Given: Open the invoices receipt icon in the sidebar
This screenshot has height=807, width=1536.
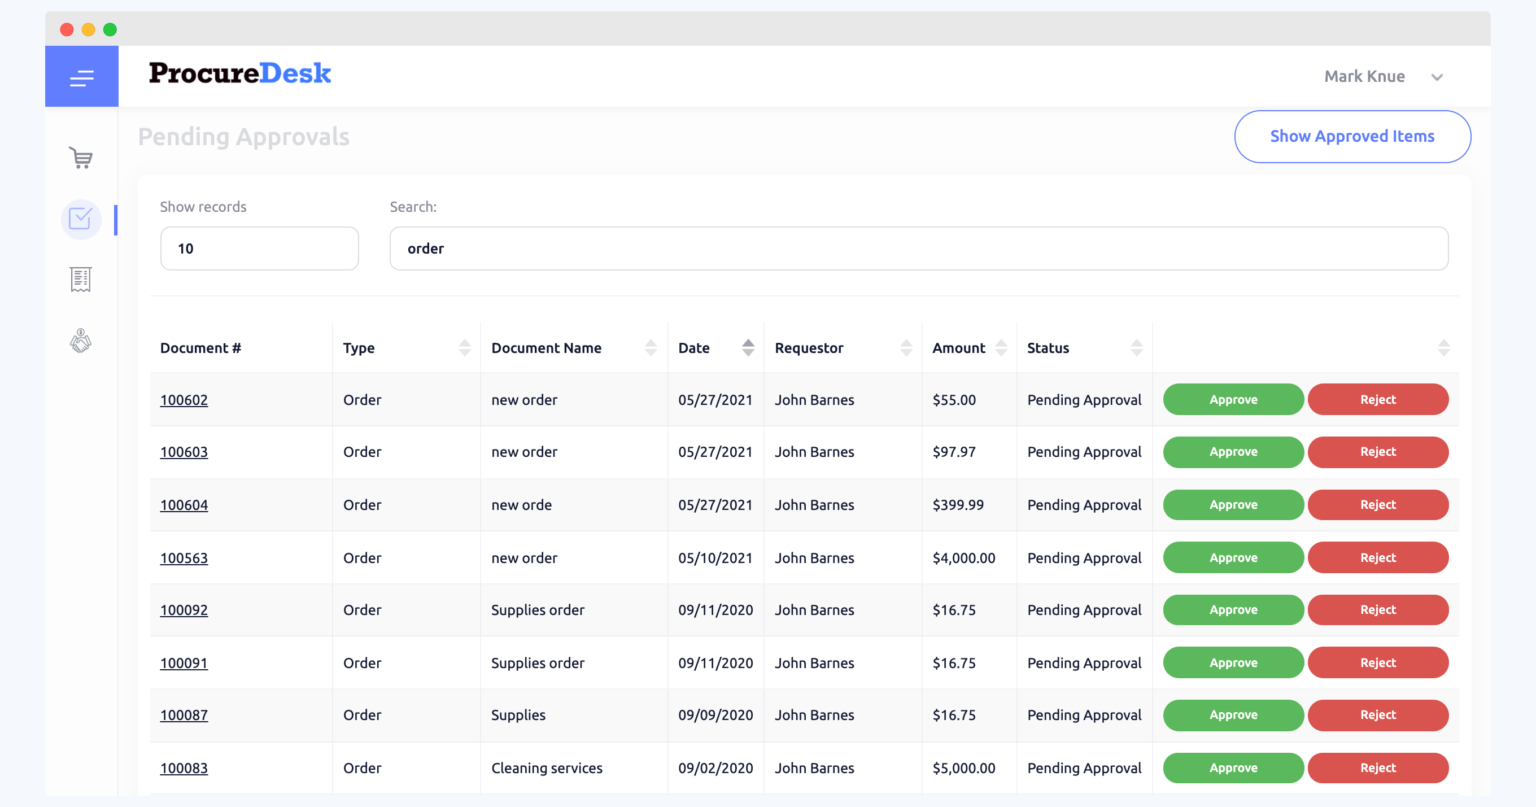Looking at the screenshot, I should click(81, 279).
